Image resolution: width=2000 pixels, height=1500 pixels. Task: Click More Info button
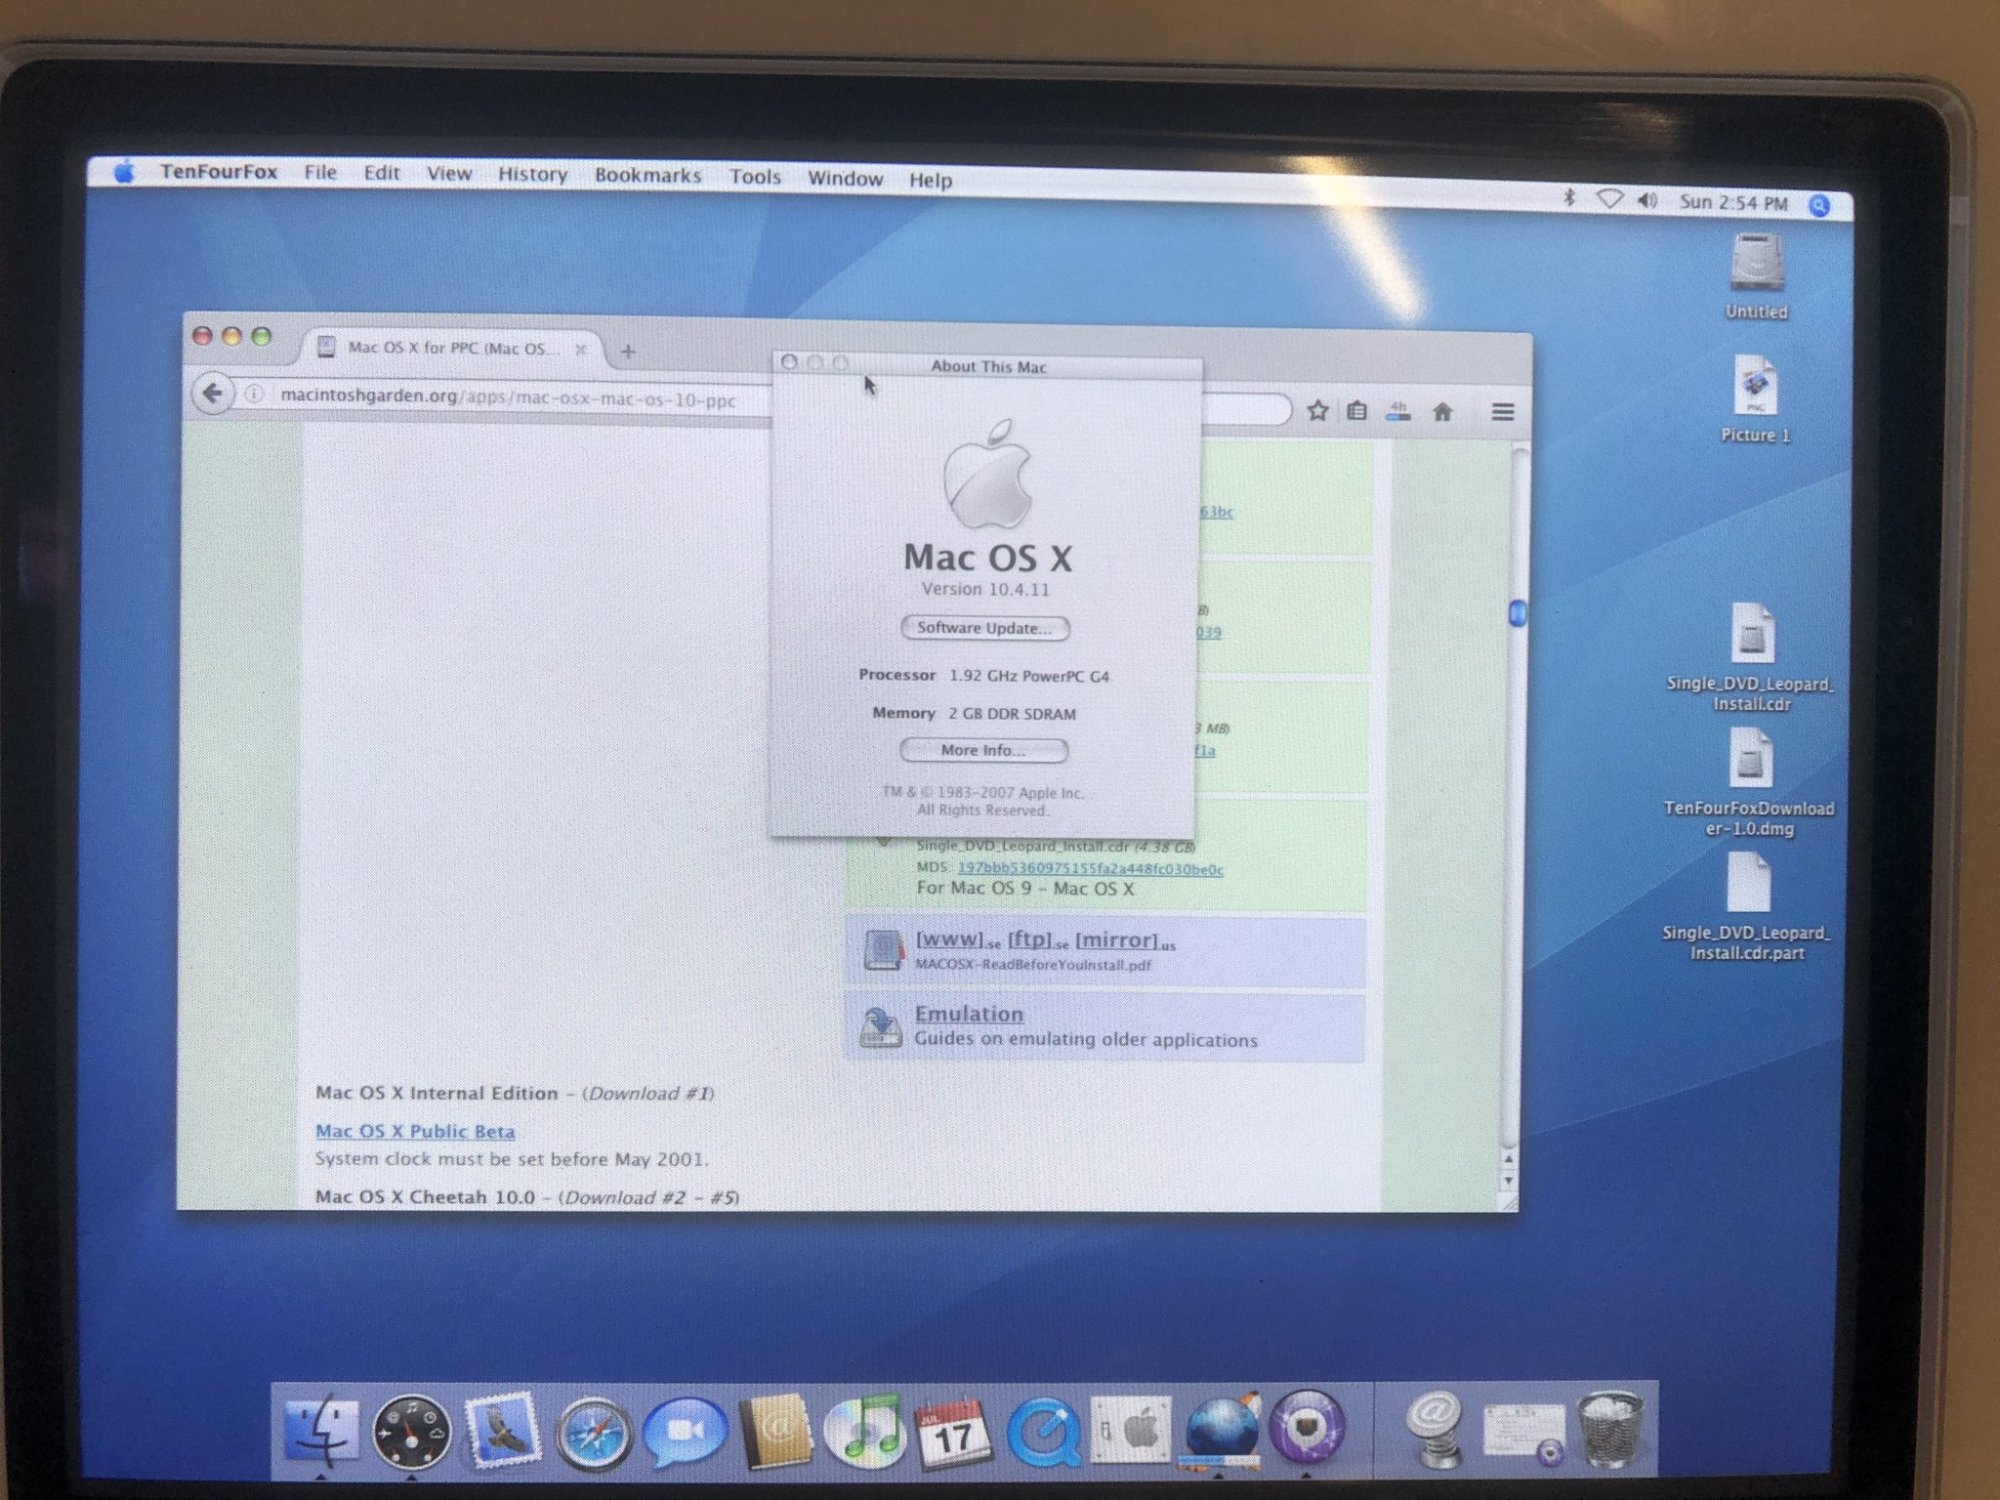point(984,750)
